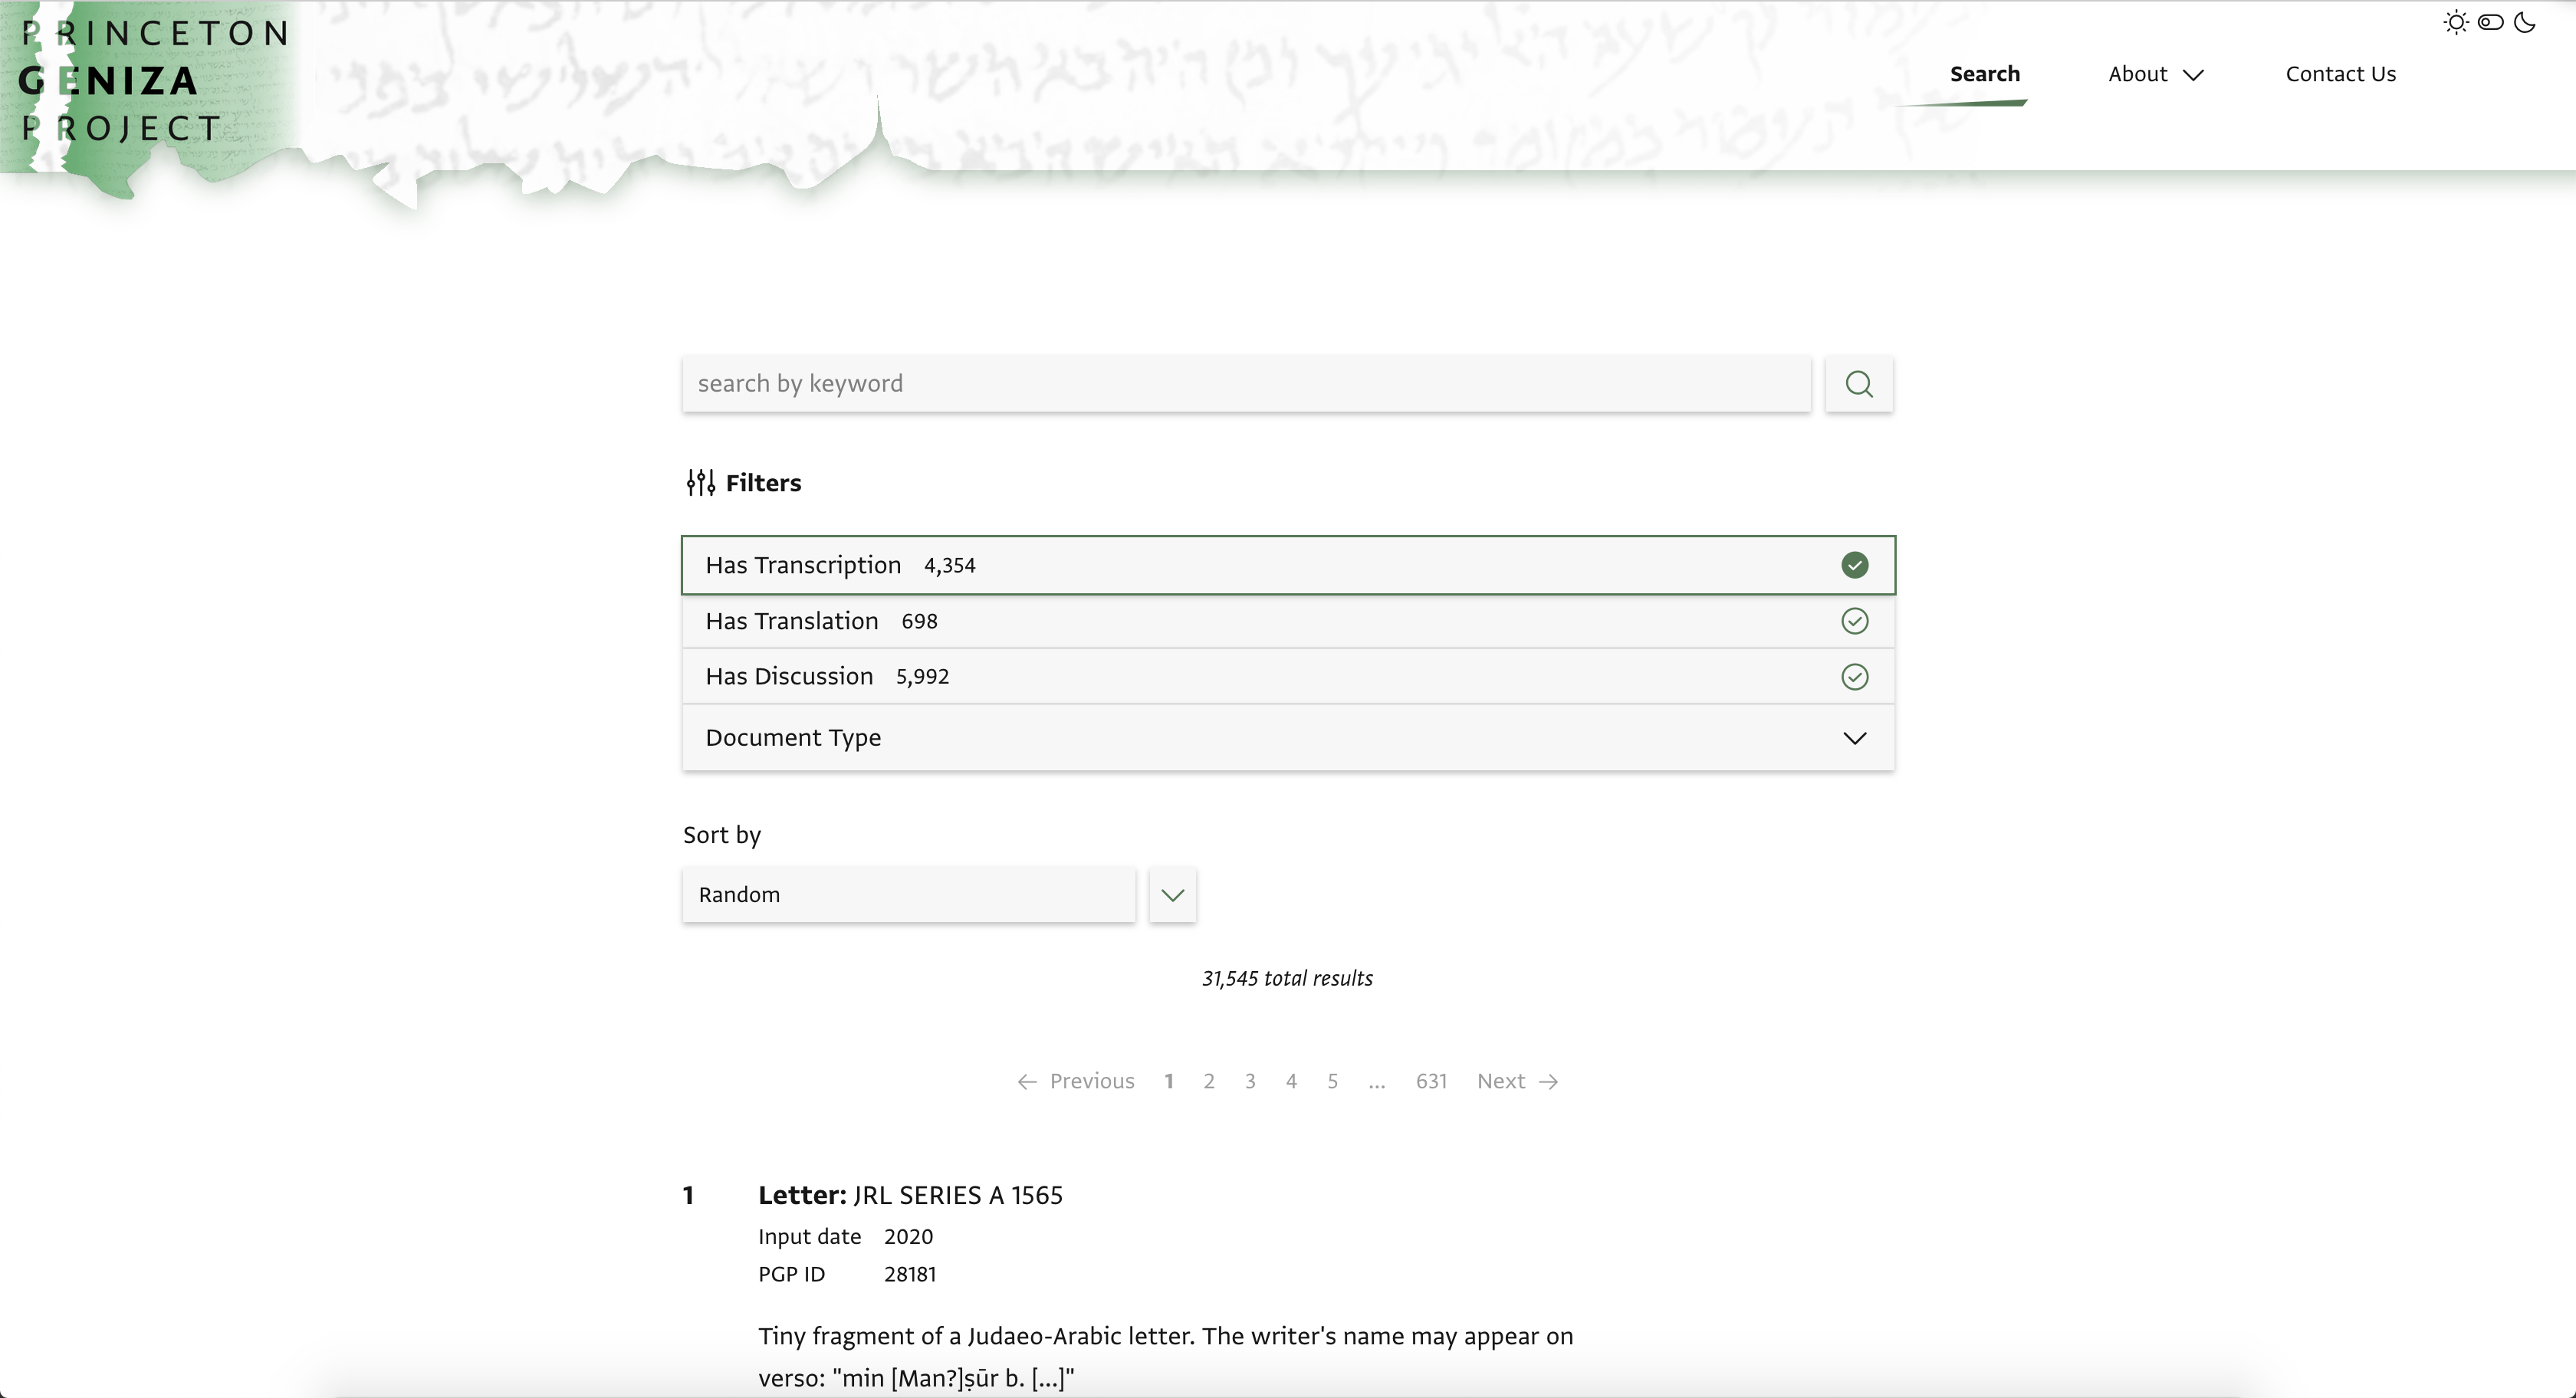Click the Document Type chevron icon

pos(1855,737)
